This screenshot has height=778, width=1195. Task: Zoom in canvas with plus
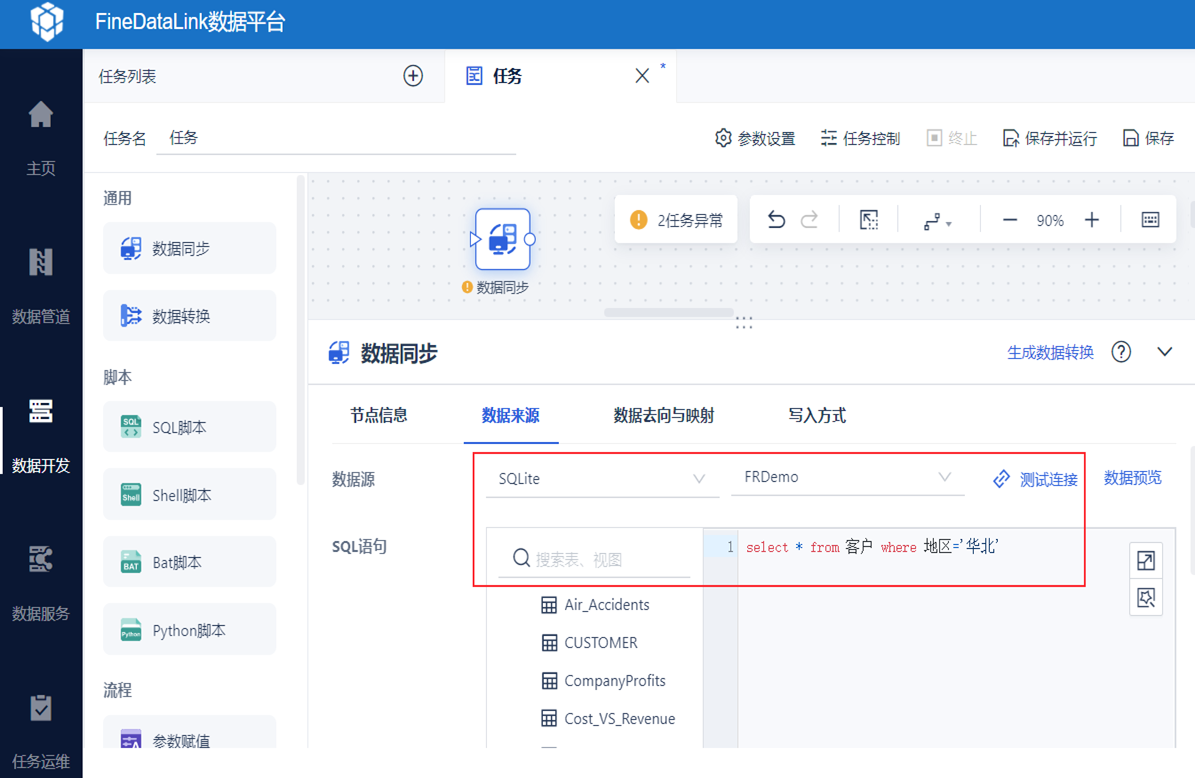pos(1092,220)
